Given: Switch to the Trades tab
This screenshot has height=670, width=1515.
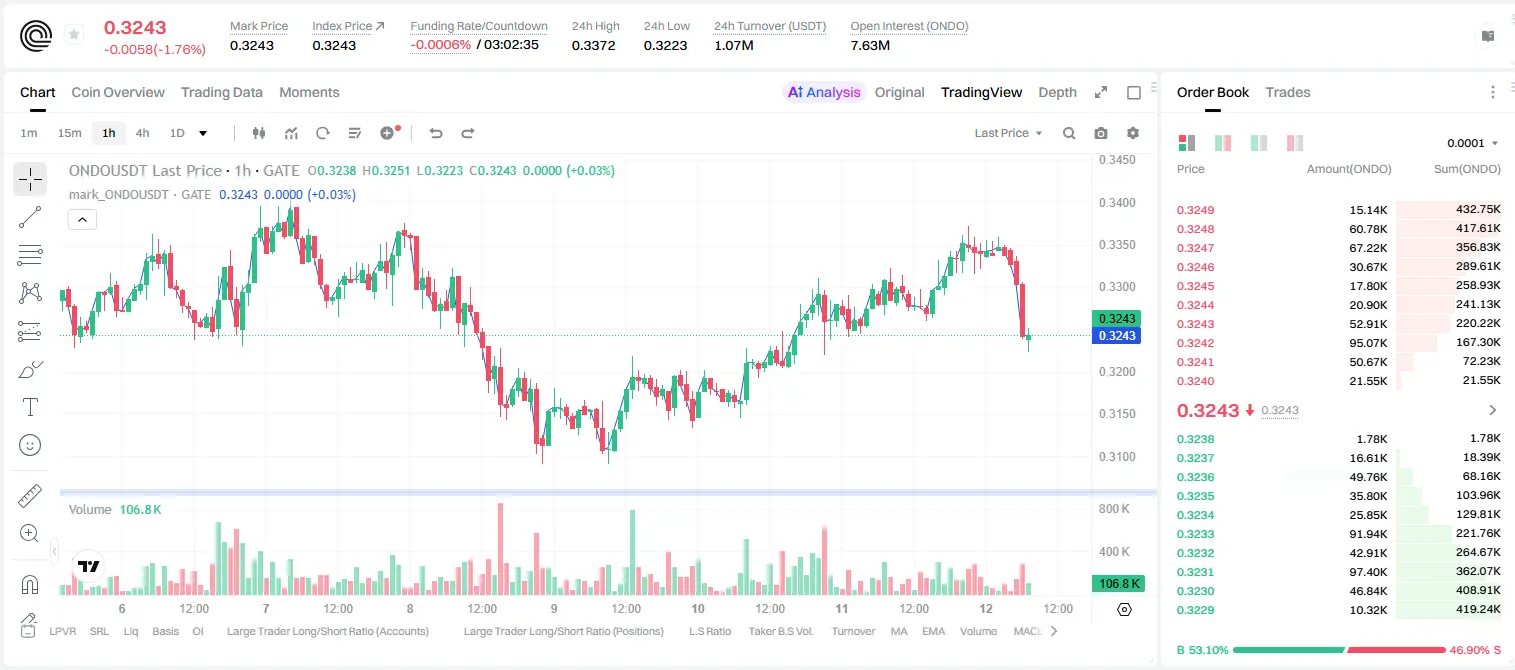Looking at the screenshot, I should tap(1287, 92).
